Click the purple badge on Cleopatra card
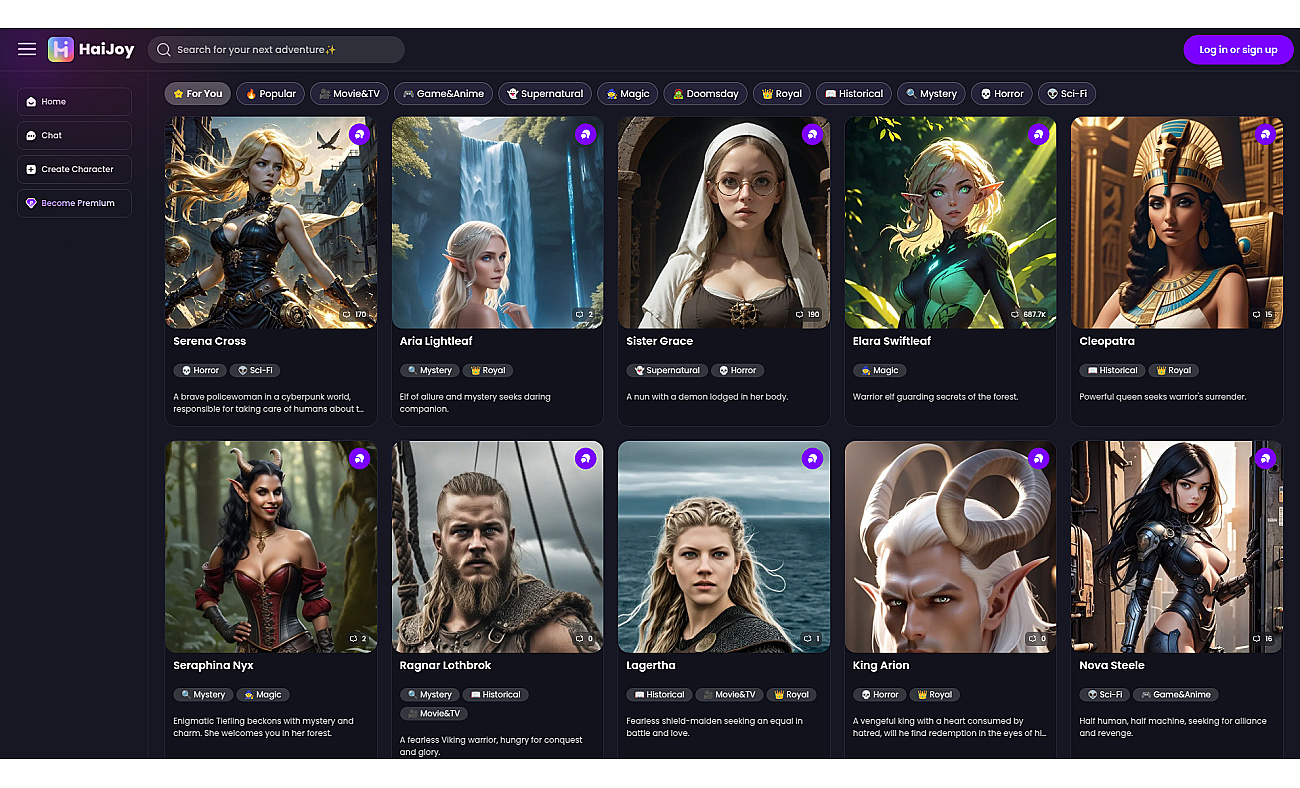The width and height of the screenshot is (1300, 788). coord(1266,134)
